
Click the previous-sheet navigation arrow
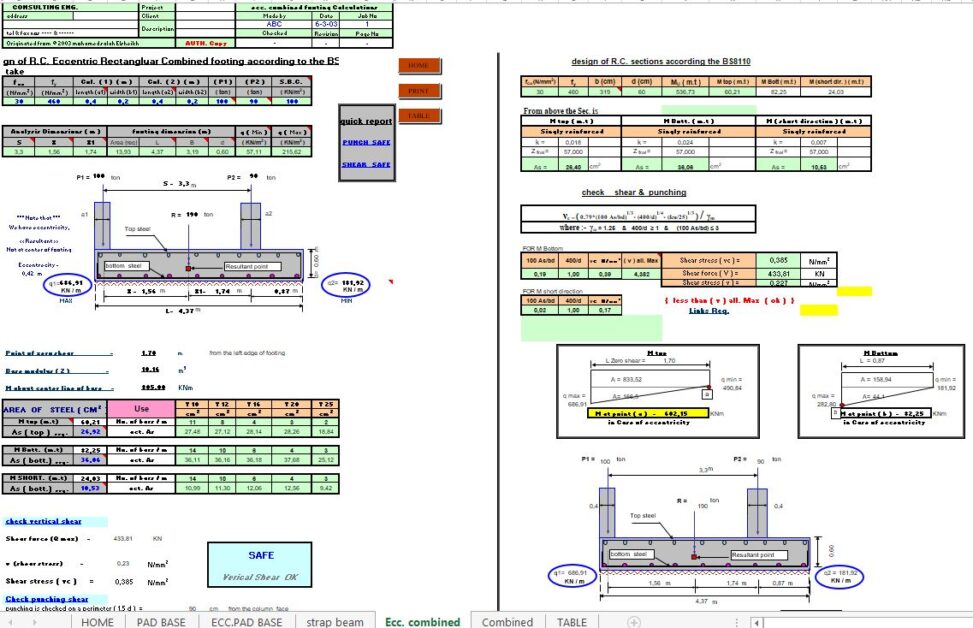coord(11,622)
